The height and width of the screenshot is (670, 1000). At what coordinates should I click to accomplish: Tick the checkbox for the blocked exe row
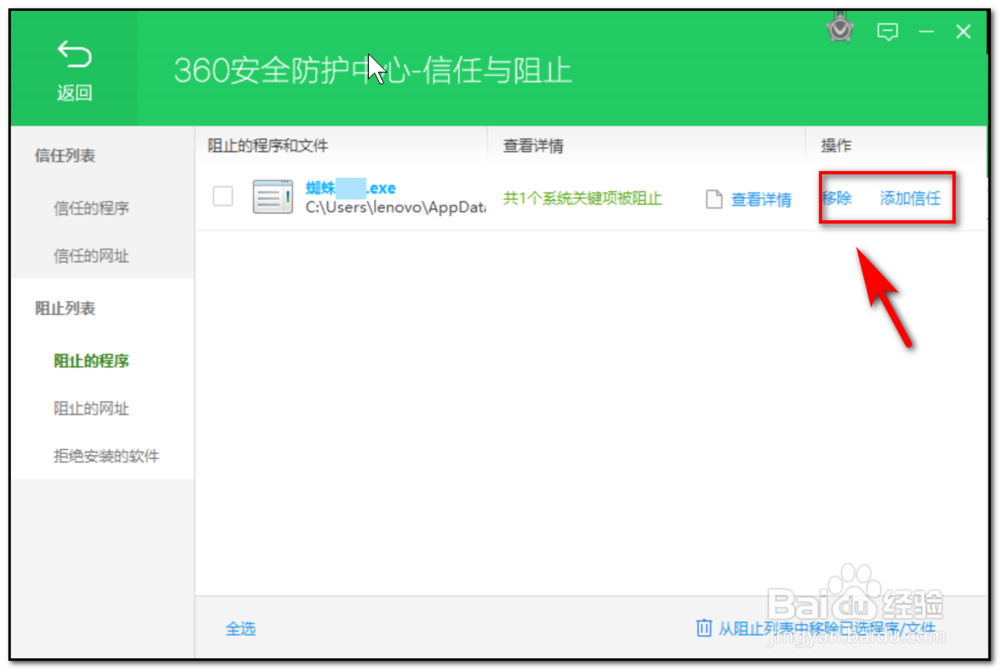(x=223, y=196)
